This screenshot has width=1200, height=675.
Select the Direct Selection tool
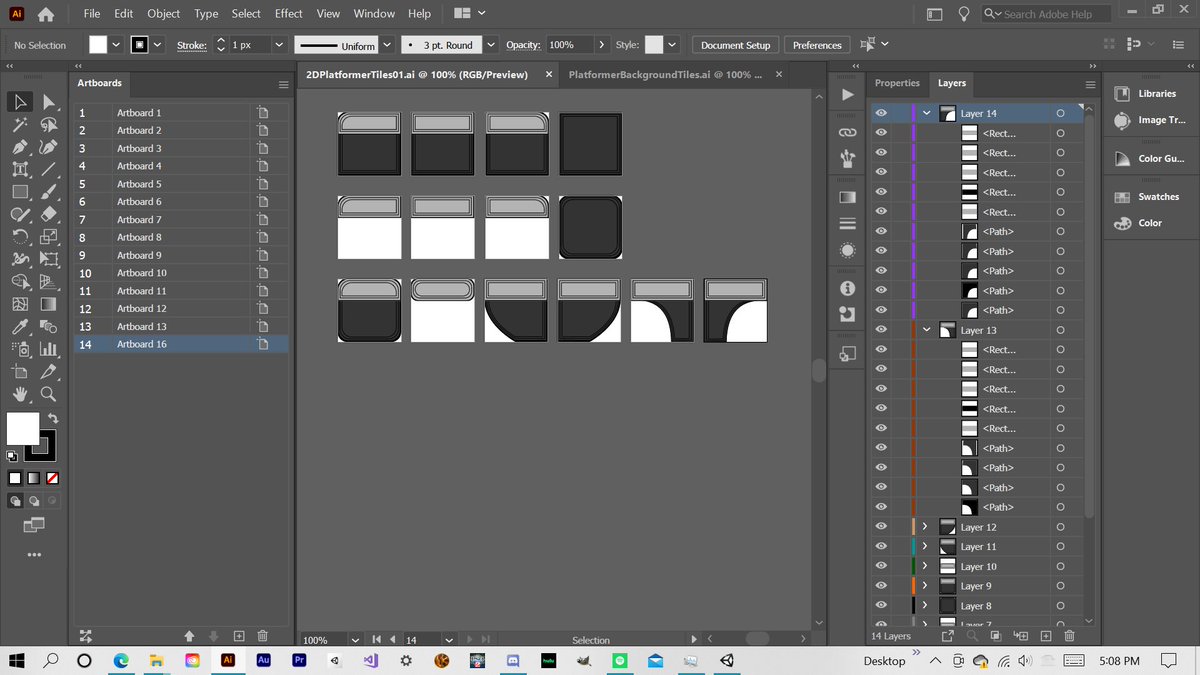(48, 102)
